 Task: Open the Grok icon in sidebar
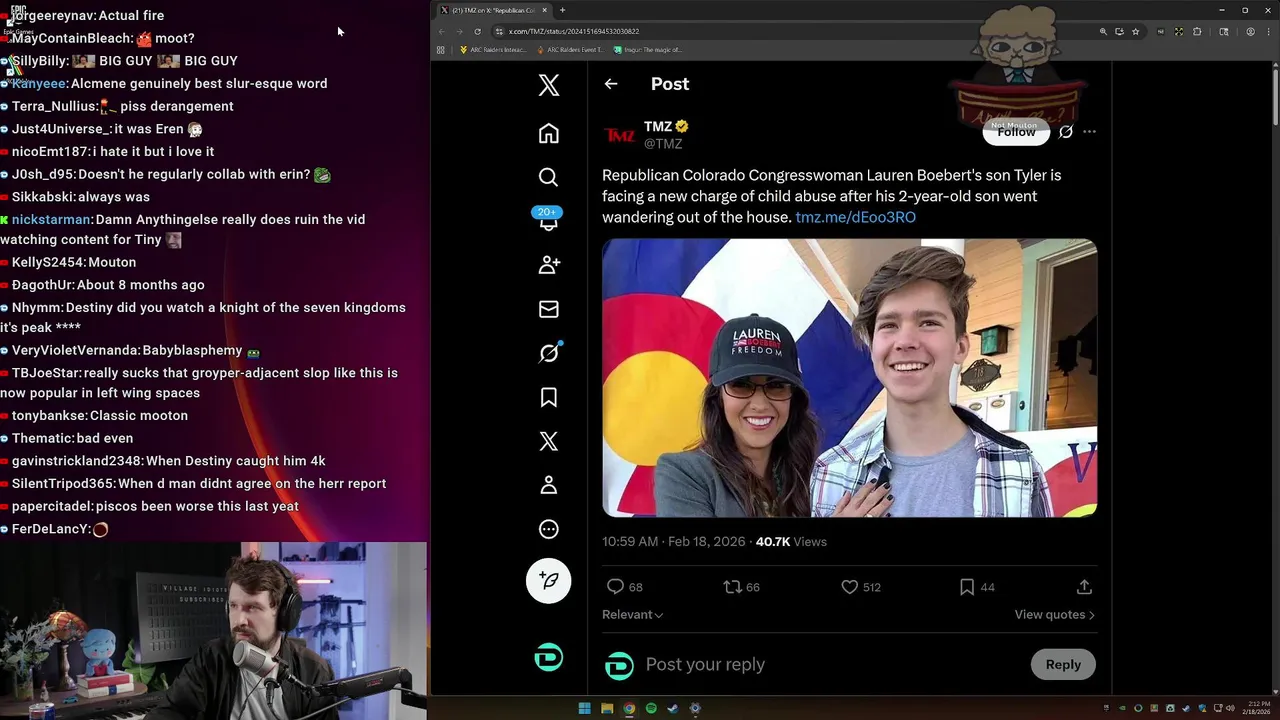(548, 353)
